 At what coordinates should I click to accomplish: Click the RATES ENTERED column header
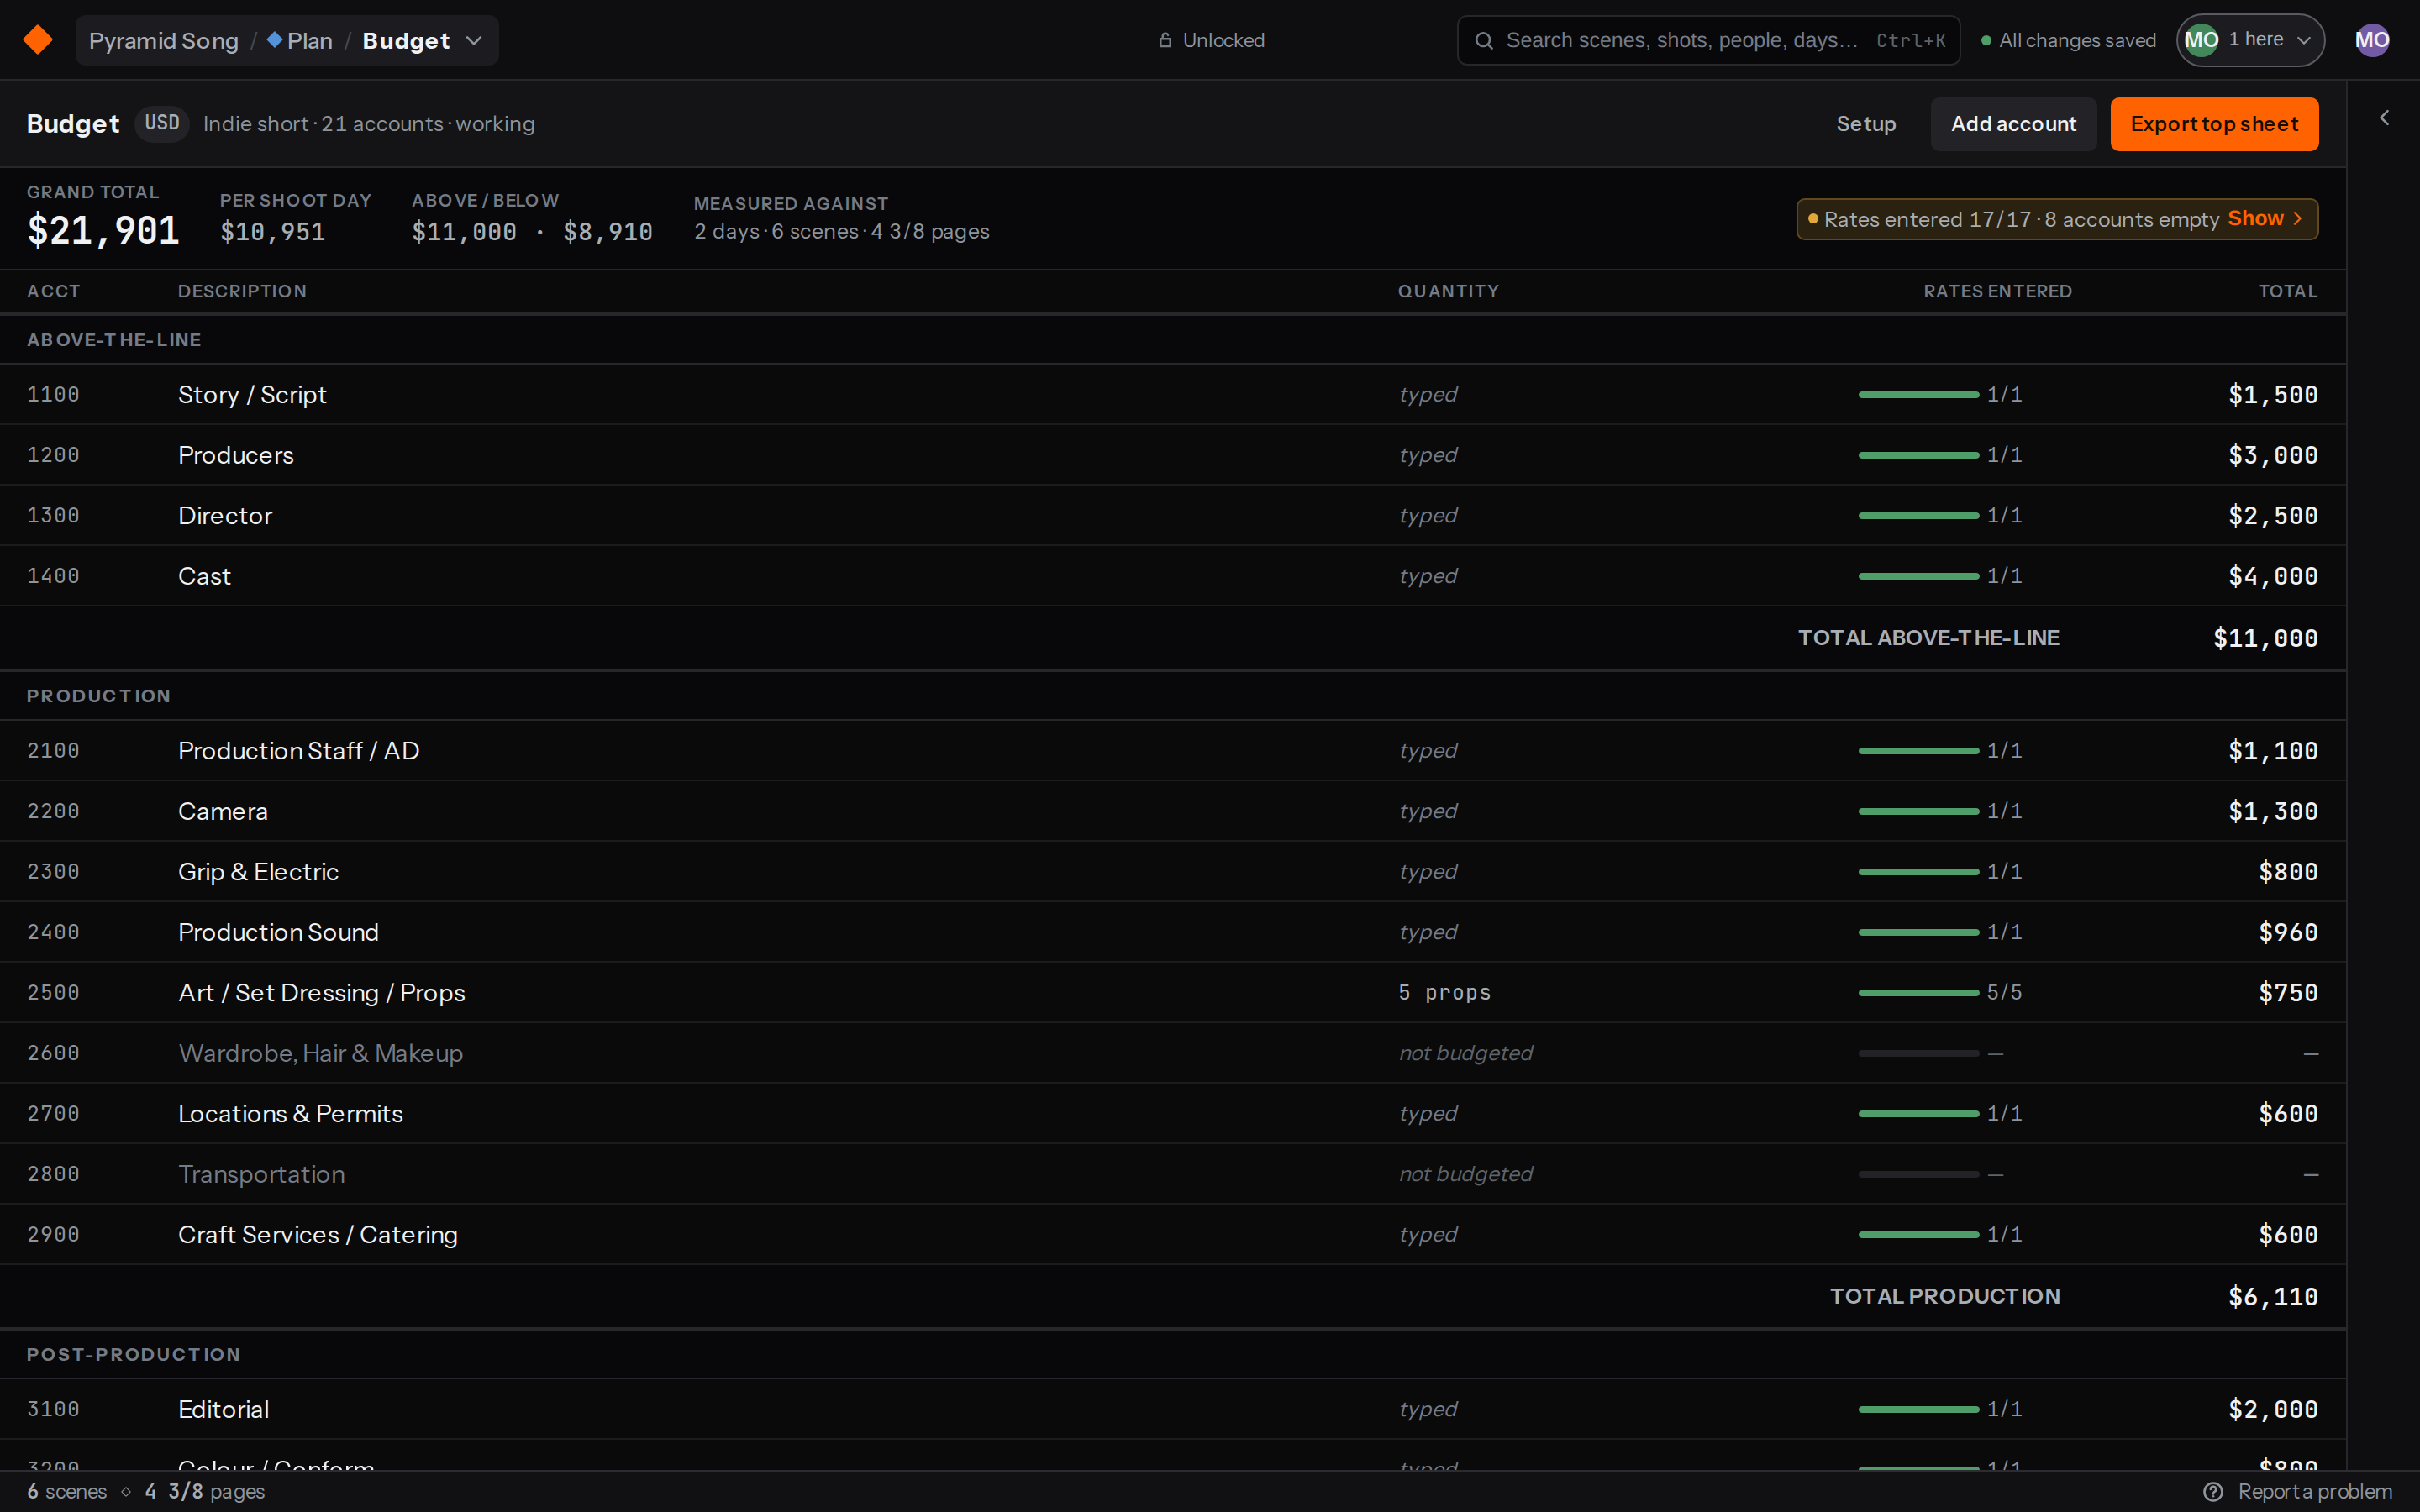tap(1997, 291)
